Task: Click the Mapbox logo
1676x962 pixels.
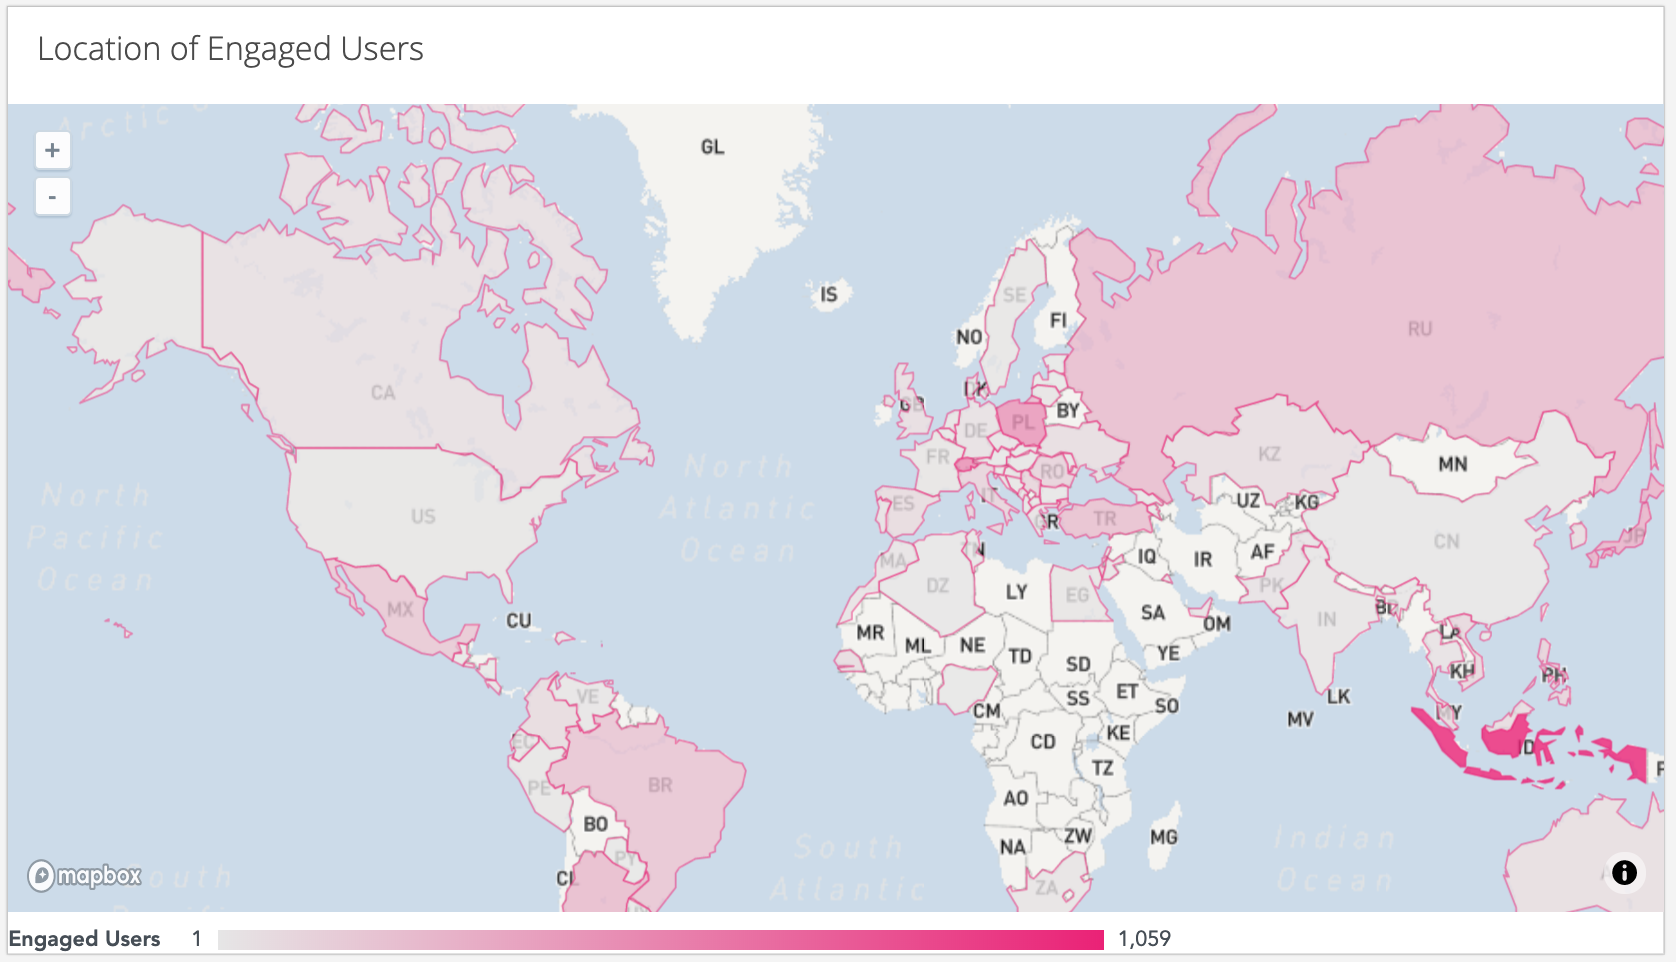Action: 85,876
